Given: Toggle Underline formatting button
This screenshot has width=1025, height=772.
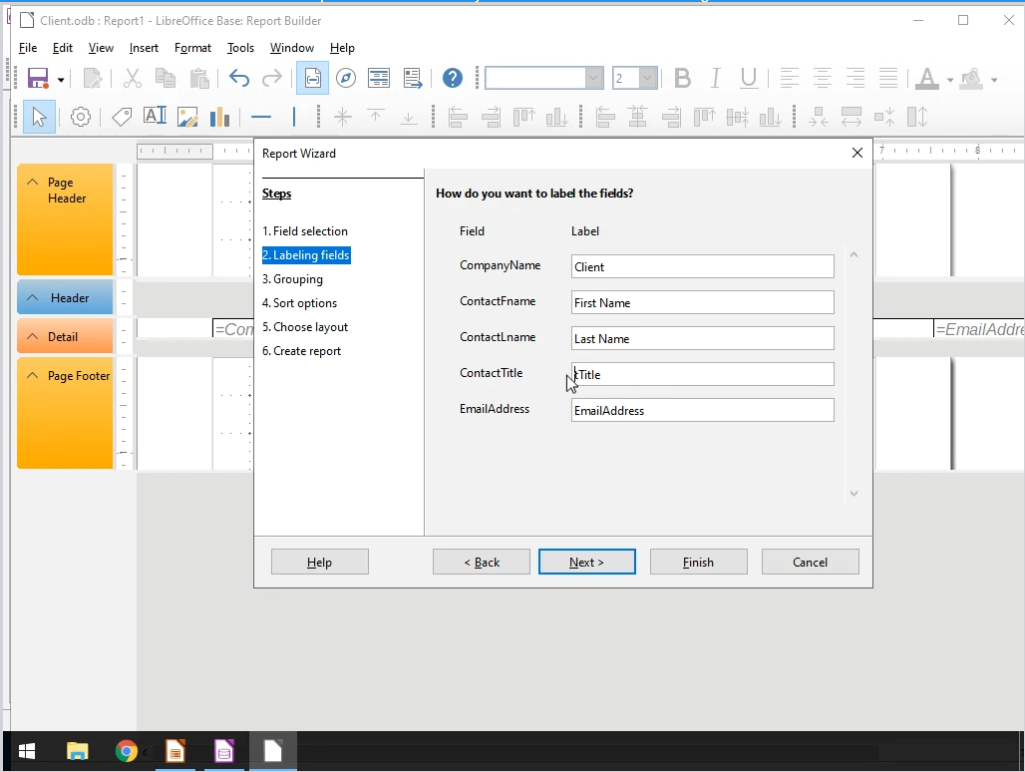Looking at the screenshot, I should coord(748,78).
